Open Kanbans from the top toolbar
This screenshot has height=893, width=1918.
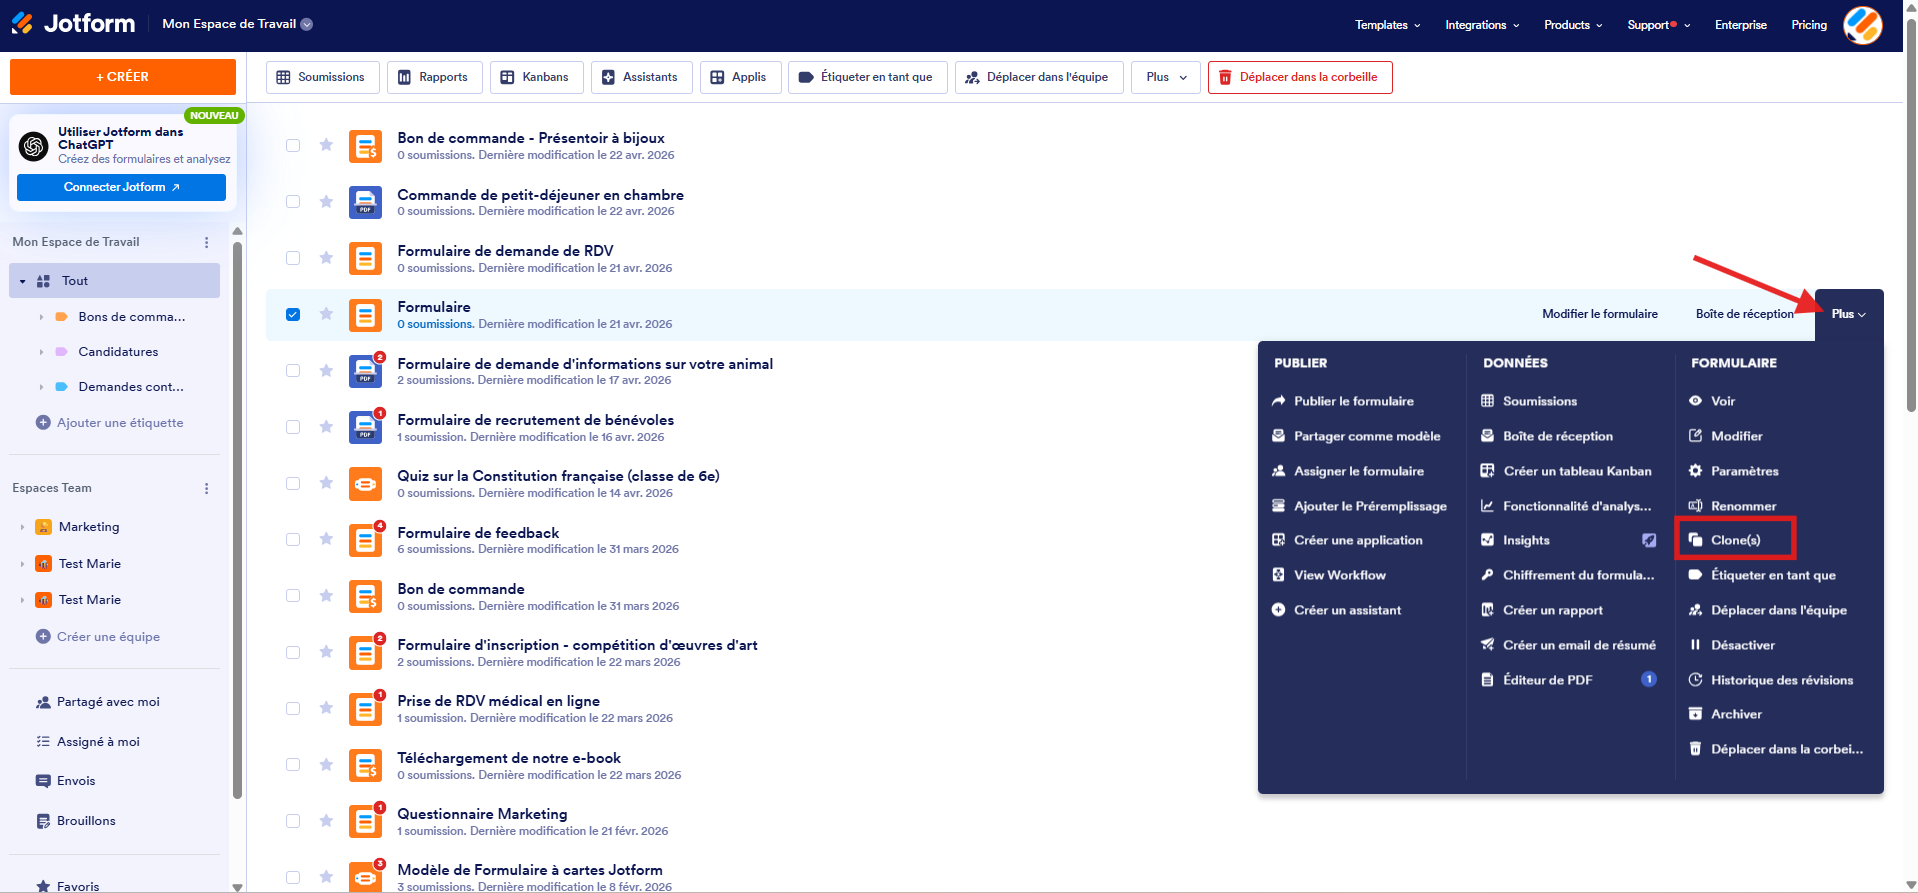coord(536,77)
